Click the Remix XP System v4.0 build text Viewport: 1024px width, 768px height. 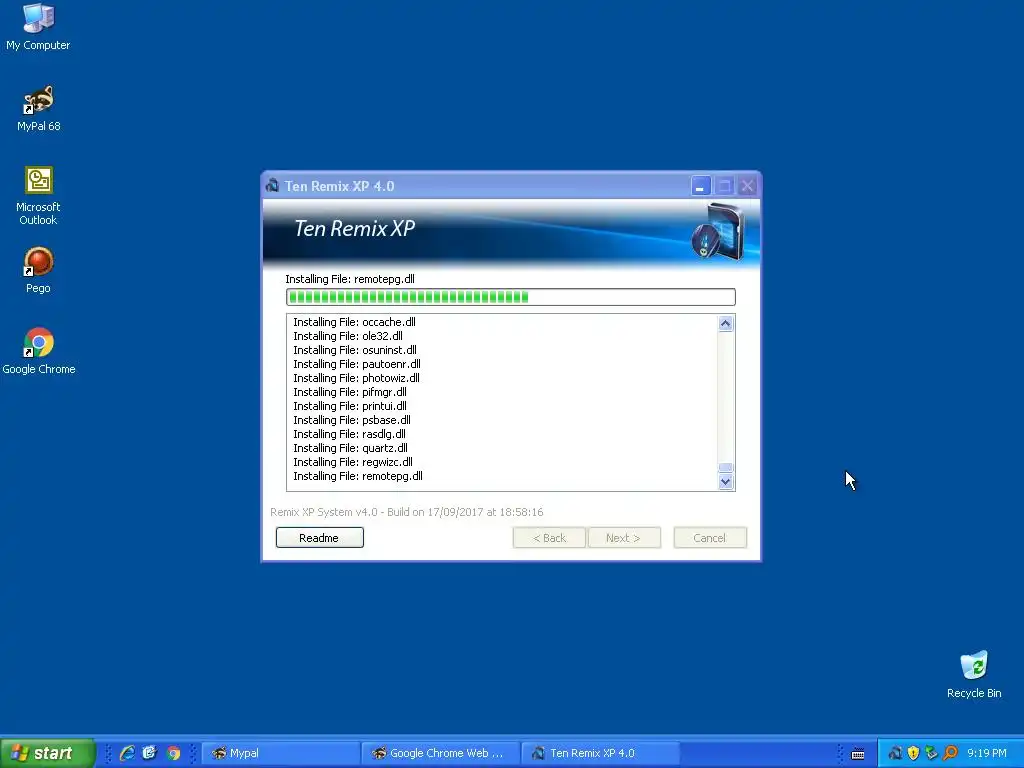406,512
